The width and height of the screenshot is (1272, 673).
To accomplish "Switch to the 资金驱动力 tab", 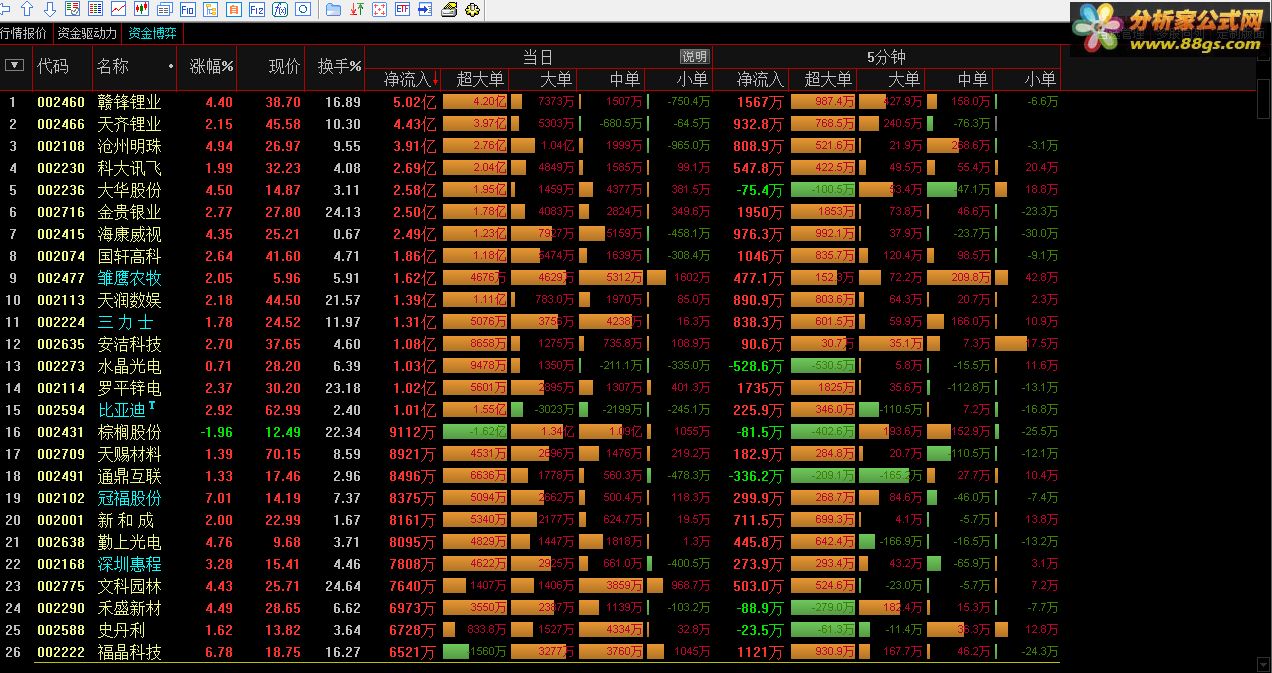I will (87, 33).
